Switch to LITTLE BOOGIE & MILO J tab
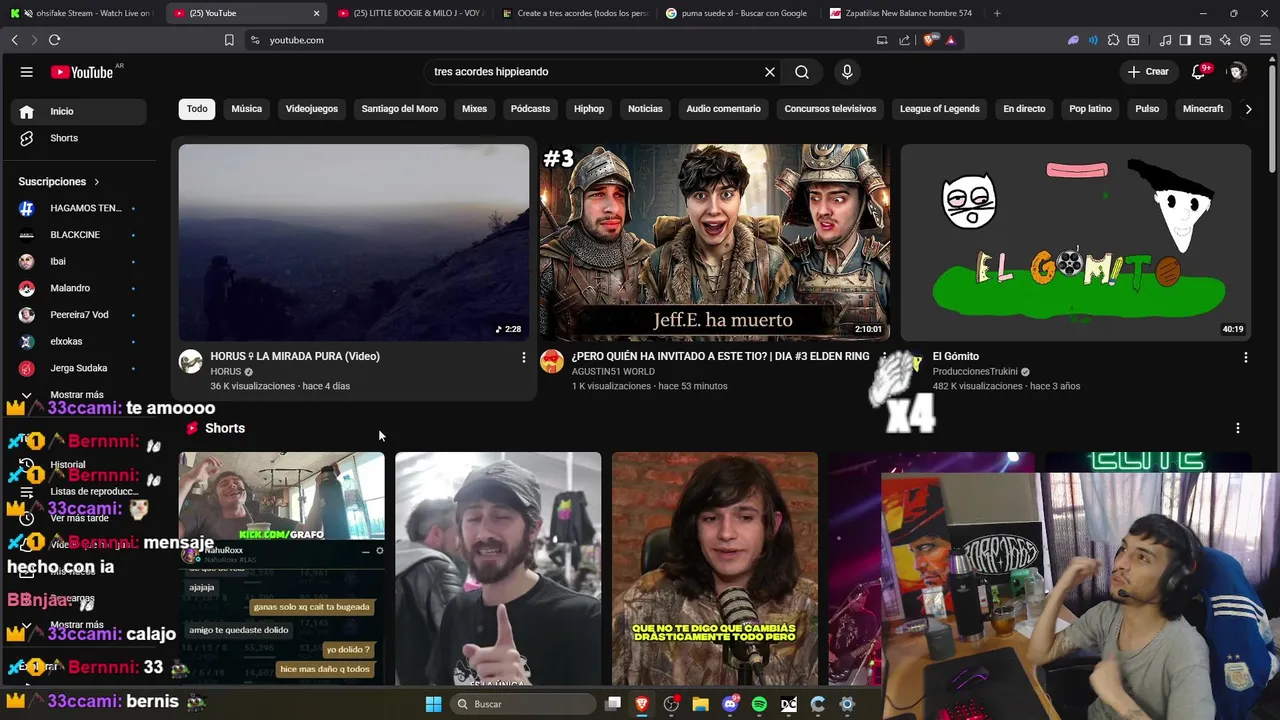This screenshot has height=720, width=1280. [x=410, y=13]
